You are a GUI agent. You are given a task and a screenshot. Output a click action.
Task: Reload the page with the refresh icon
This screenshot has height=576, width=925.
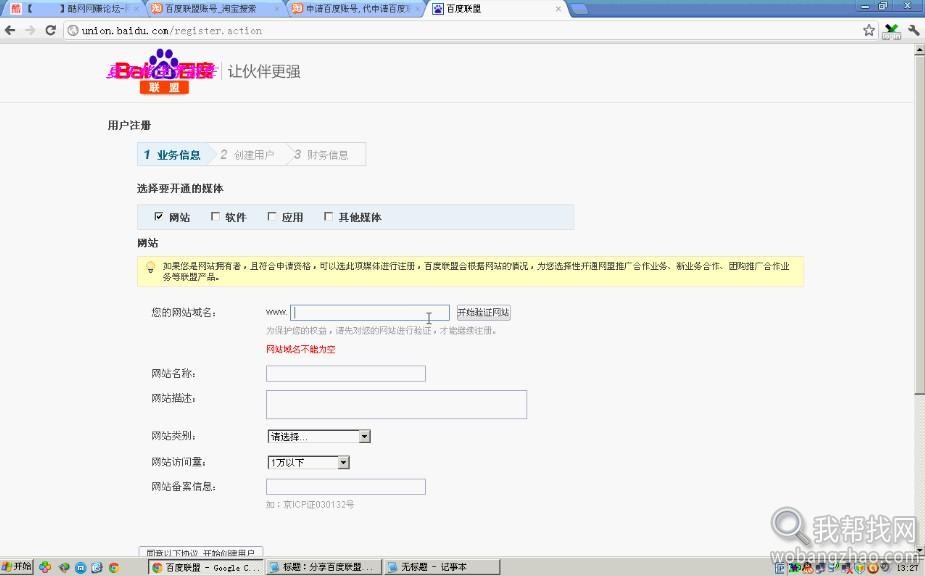click(x=51, y=30)
